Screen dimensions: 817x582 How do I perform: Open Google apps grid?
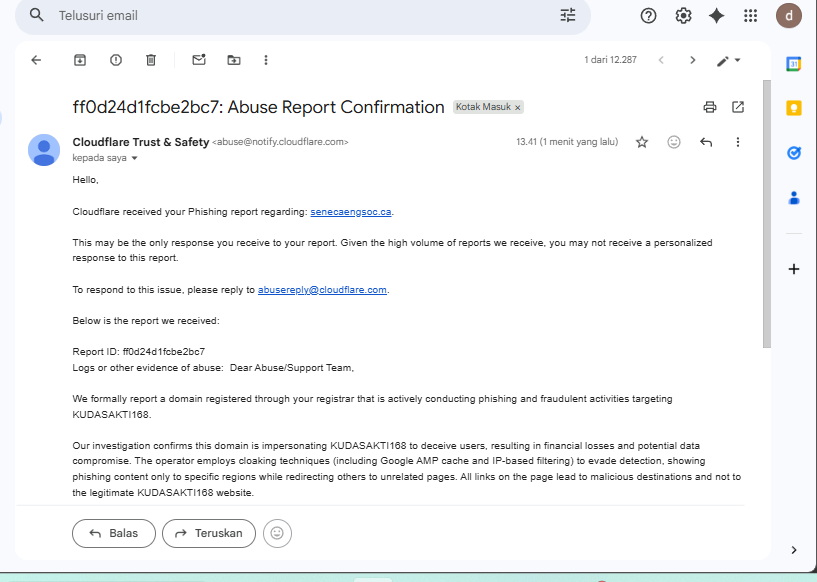coord(750,16)
